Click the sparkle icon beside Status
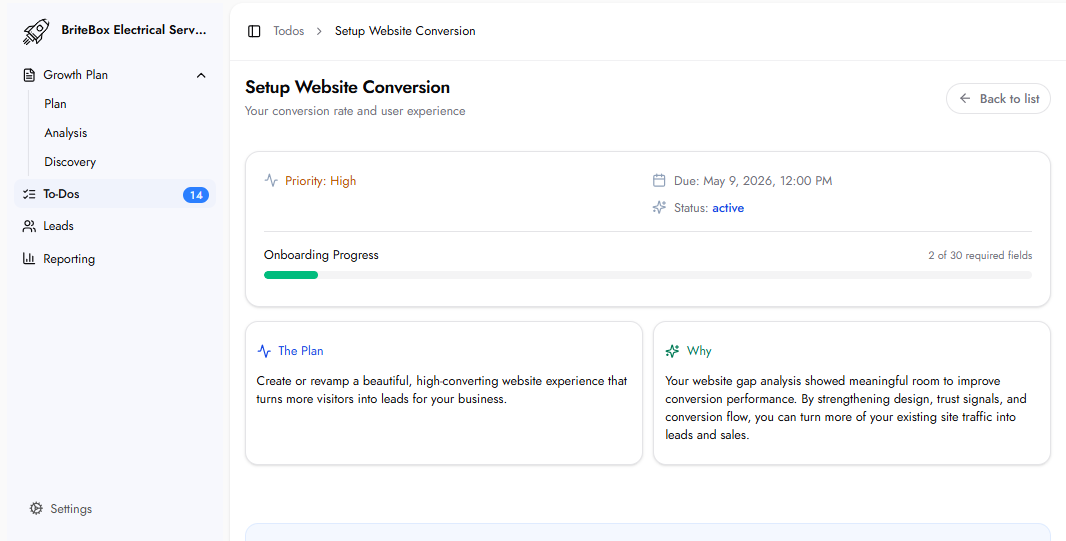Viewport: 1066px width, 541px height. tap(659, 208)
